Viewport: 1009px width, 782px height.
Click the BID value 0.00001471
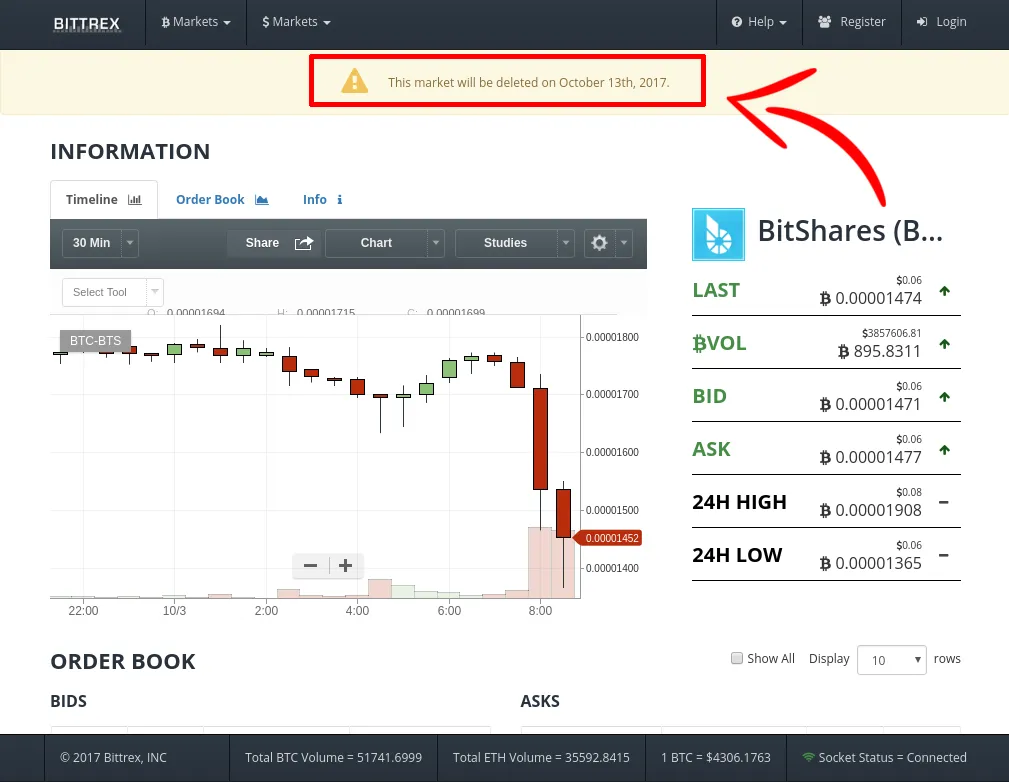871,404
